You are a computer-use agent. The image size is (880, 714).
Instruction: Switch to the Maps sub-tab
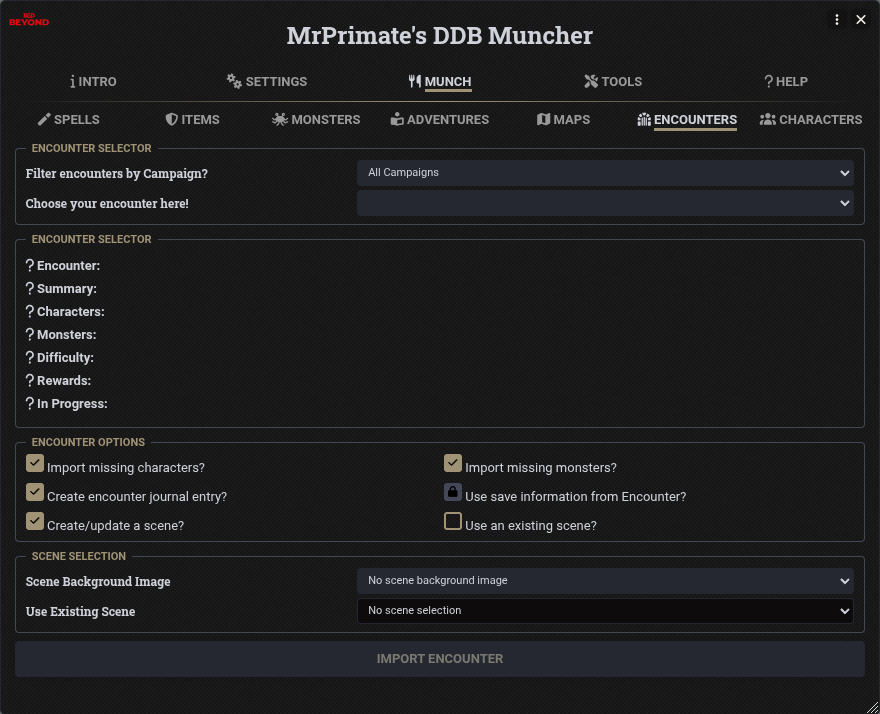point(563,120)
